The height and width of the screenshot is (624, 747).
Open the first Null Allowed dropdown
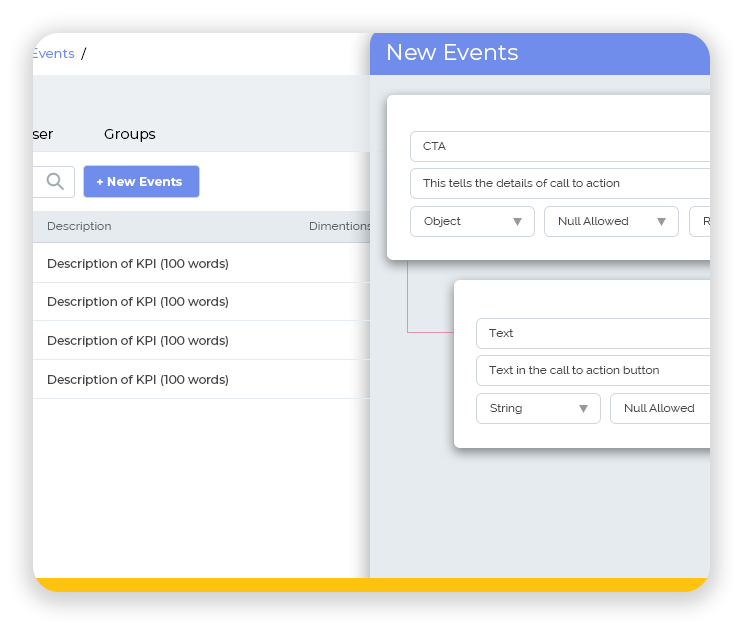tap(610, 221)
